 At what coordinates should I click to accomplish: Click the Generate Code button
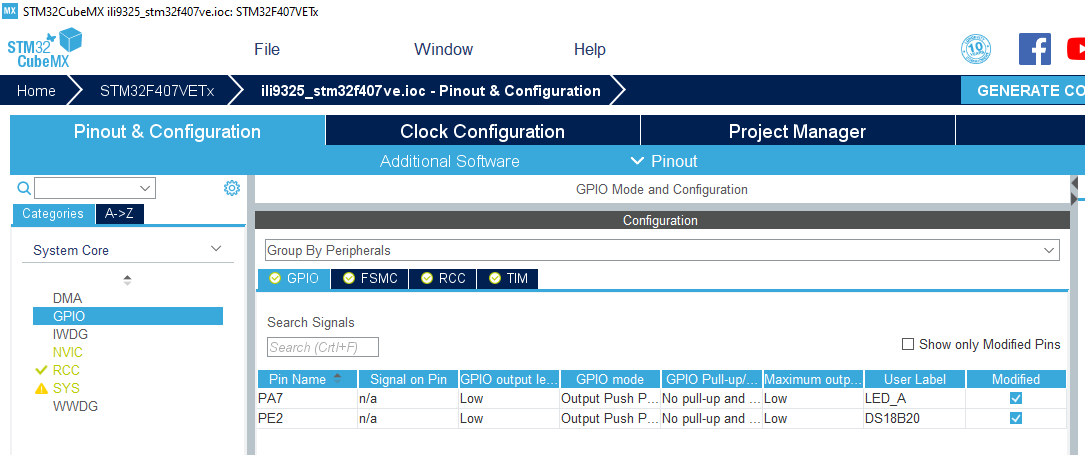[x=1023, y=91]
